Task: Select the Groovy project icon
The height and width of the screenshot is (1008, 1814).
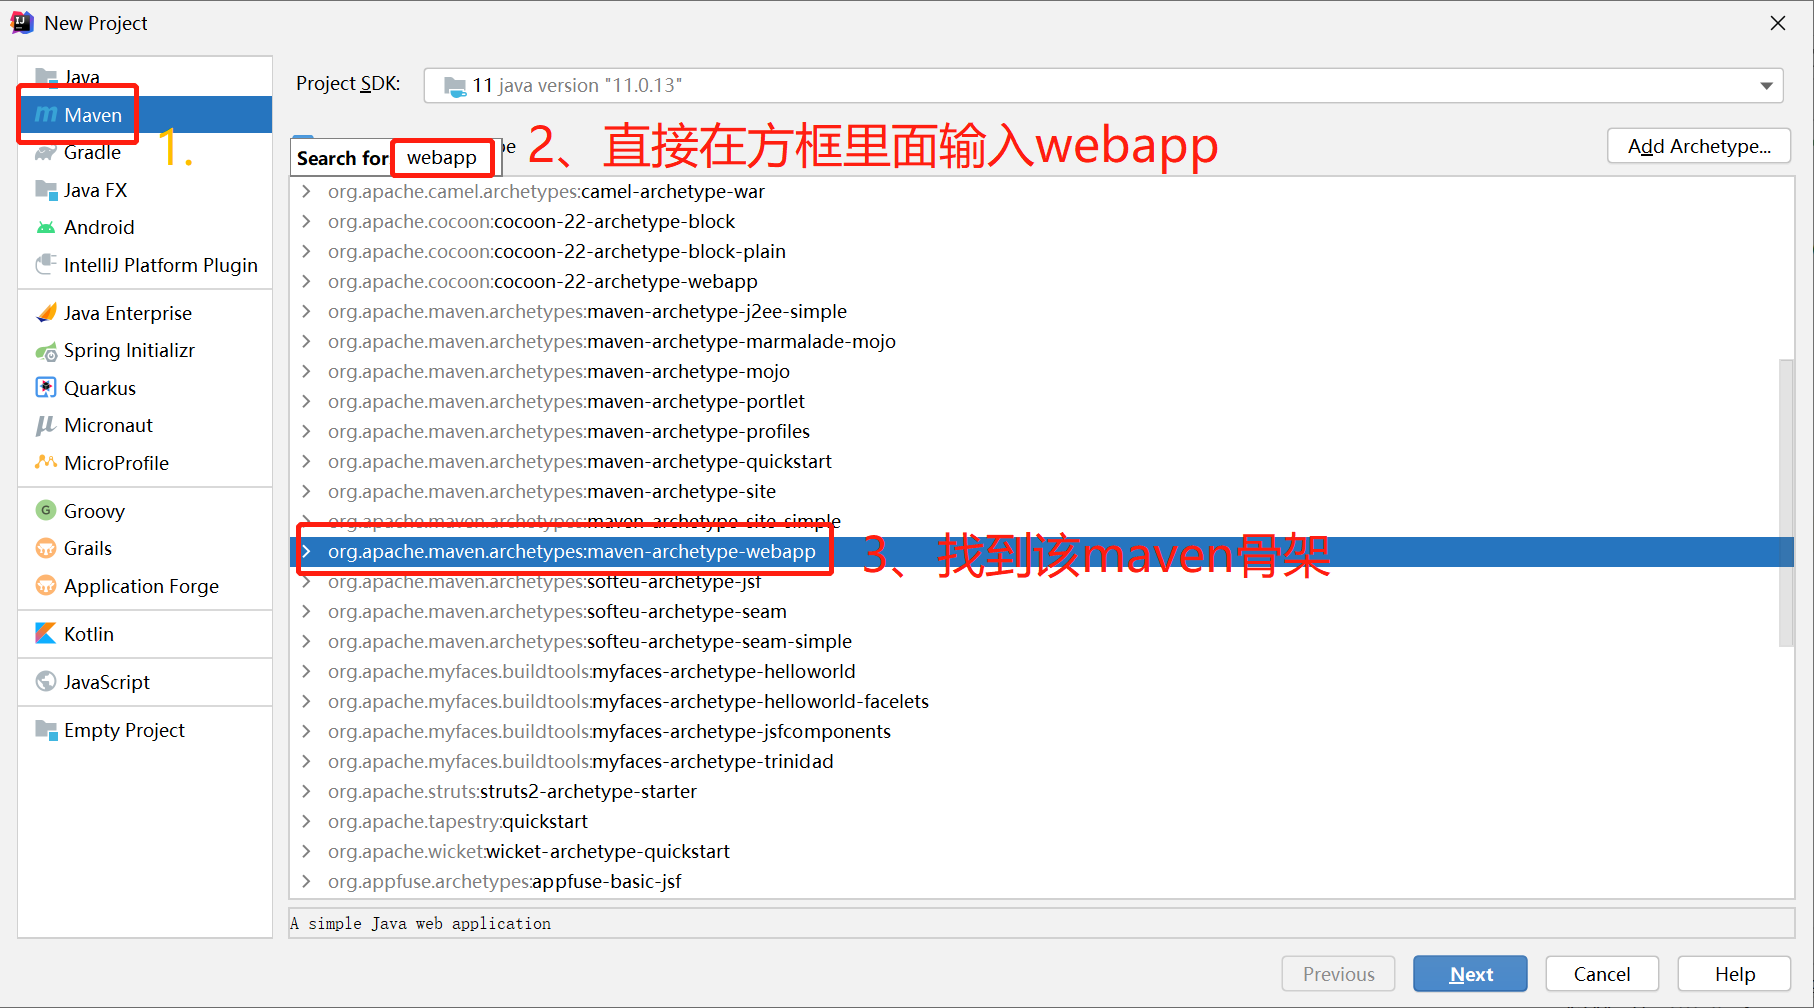Action: (x=46, y=511)
